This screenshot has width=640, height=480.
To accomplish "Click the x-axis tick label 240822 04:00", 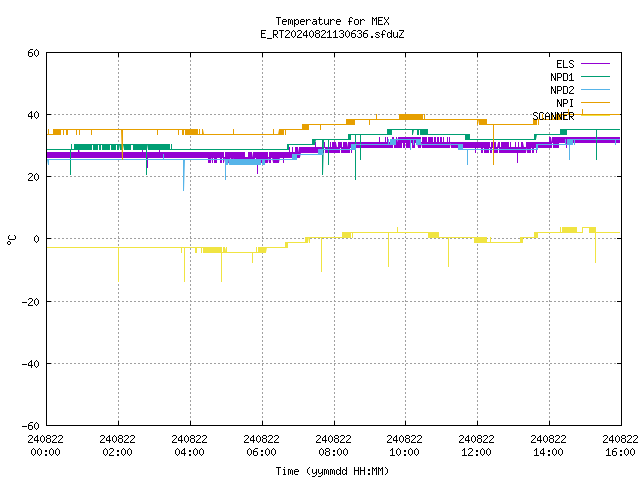I will point(189,446).
